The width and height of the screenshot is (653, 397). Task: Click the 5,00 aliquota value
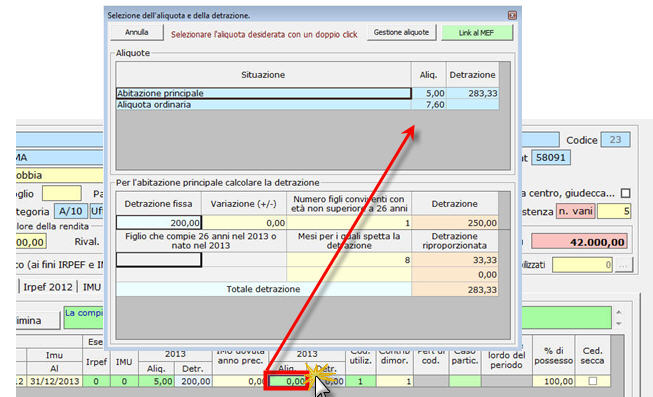pyautogui.click(x=429, y=93)
